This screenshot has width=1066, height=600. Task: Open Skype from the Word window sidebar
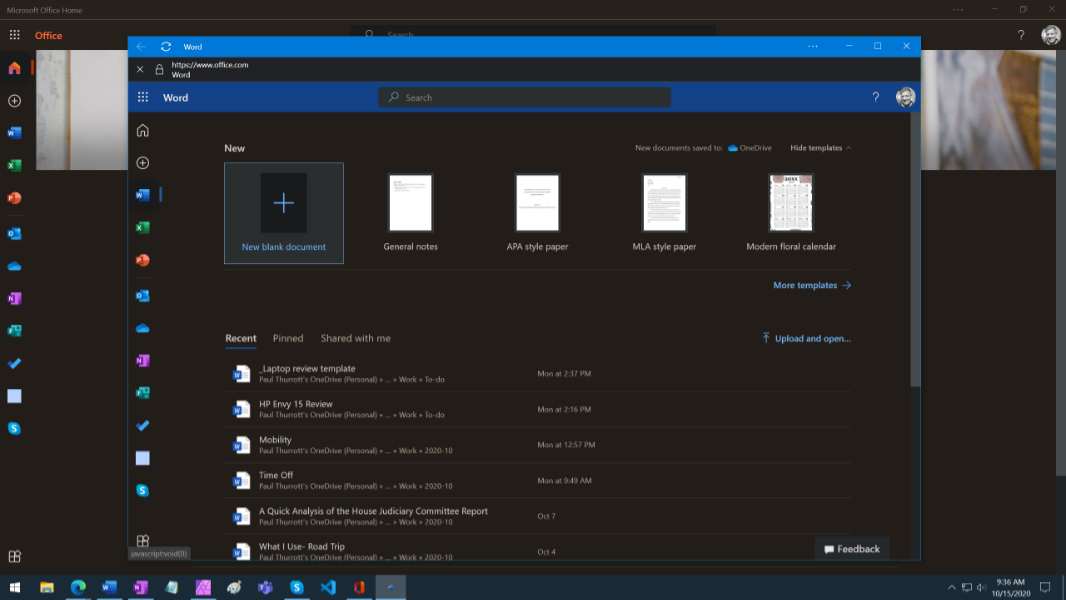143,491
